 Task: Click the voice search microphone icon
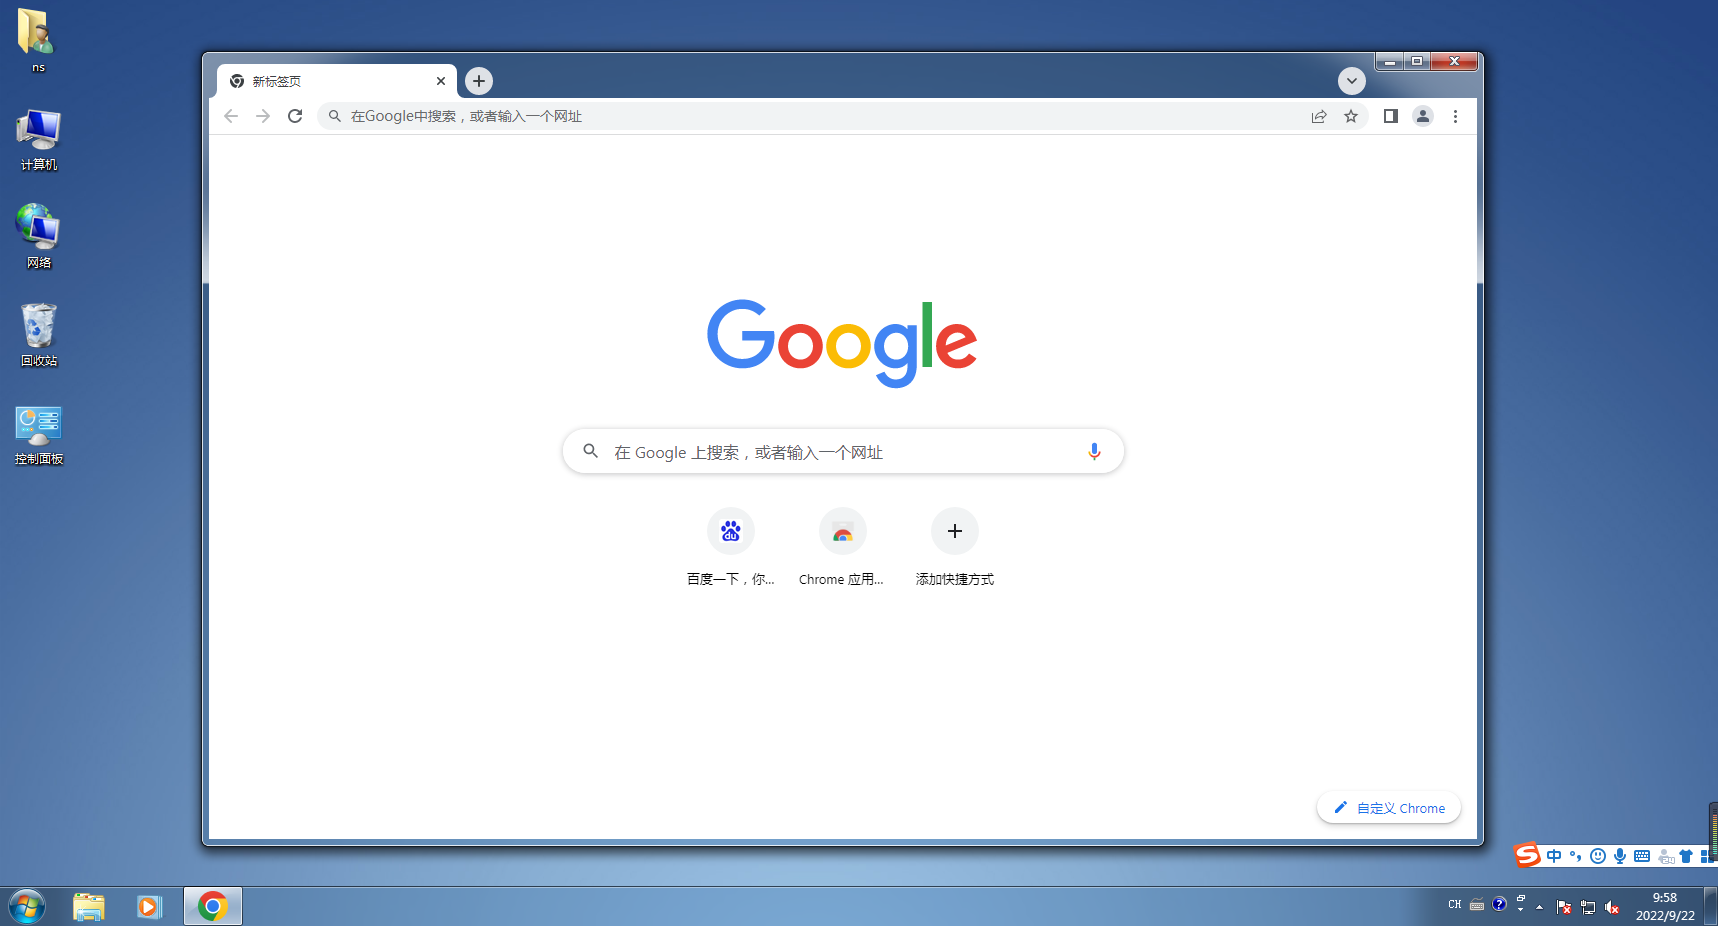point(1094,452)
